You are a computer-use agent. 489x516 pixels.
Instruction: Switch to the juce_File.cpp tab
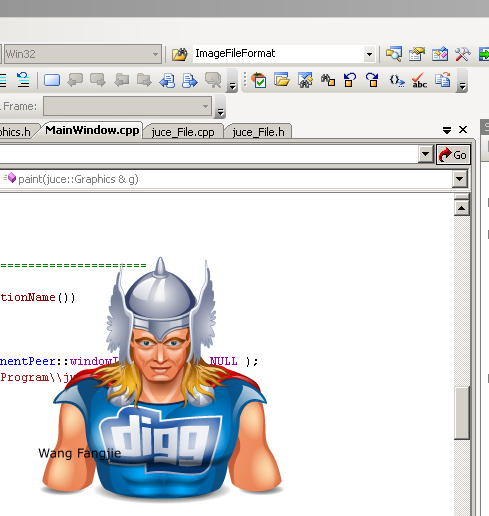[183, 132]
